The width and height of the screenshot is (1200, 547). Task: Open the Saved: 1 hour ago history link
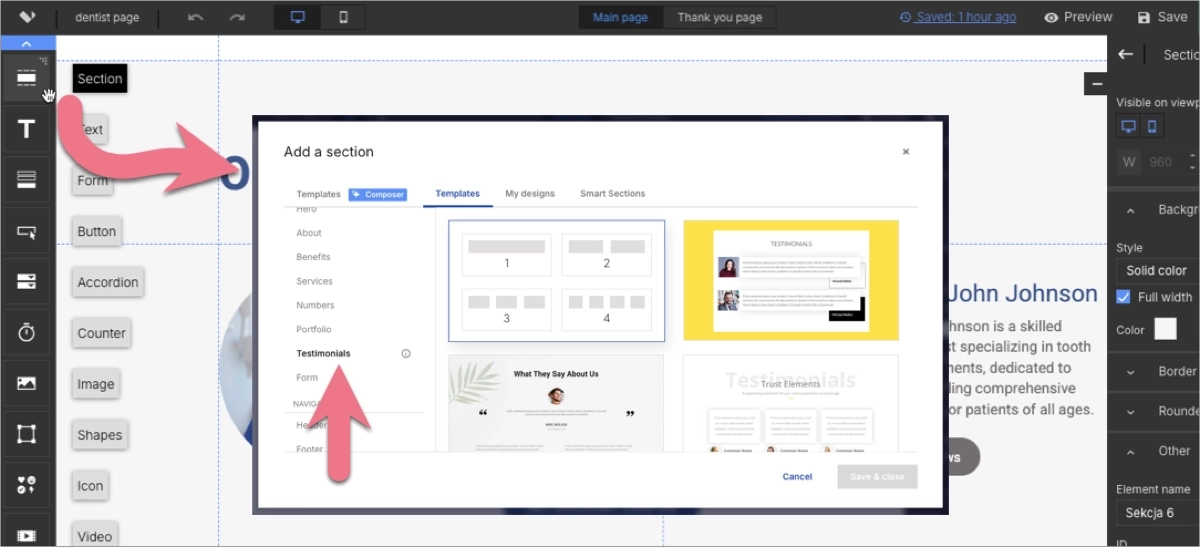(x=958, y=17)
